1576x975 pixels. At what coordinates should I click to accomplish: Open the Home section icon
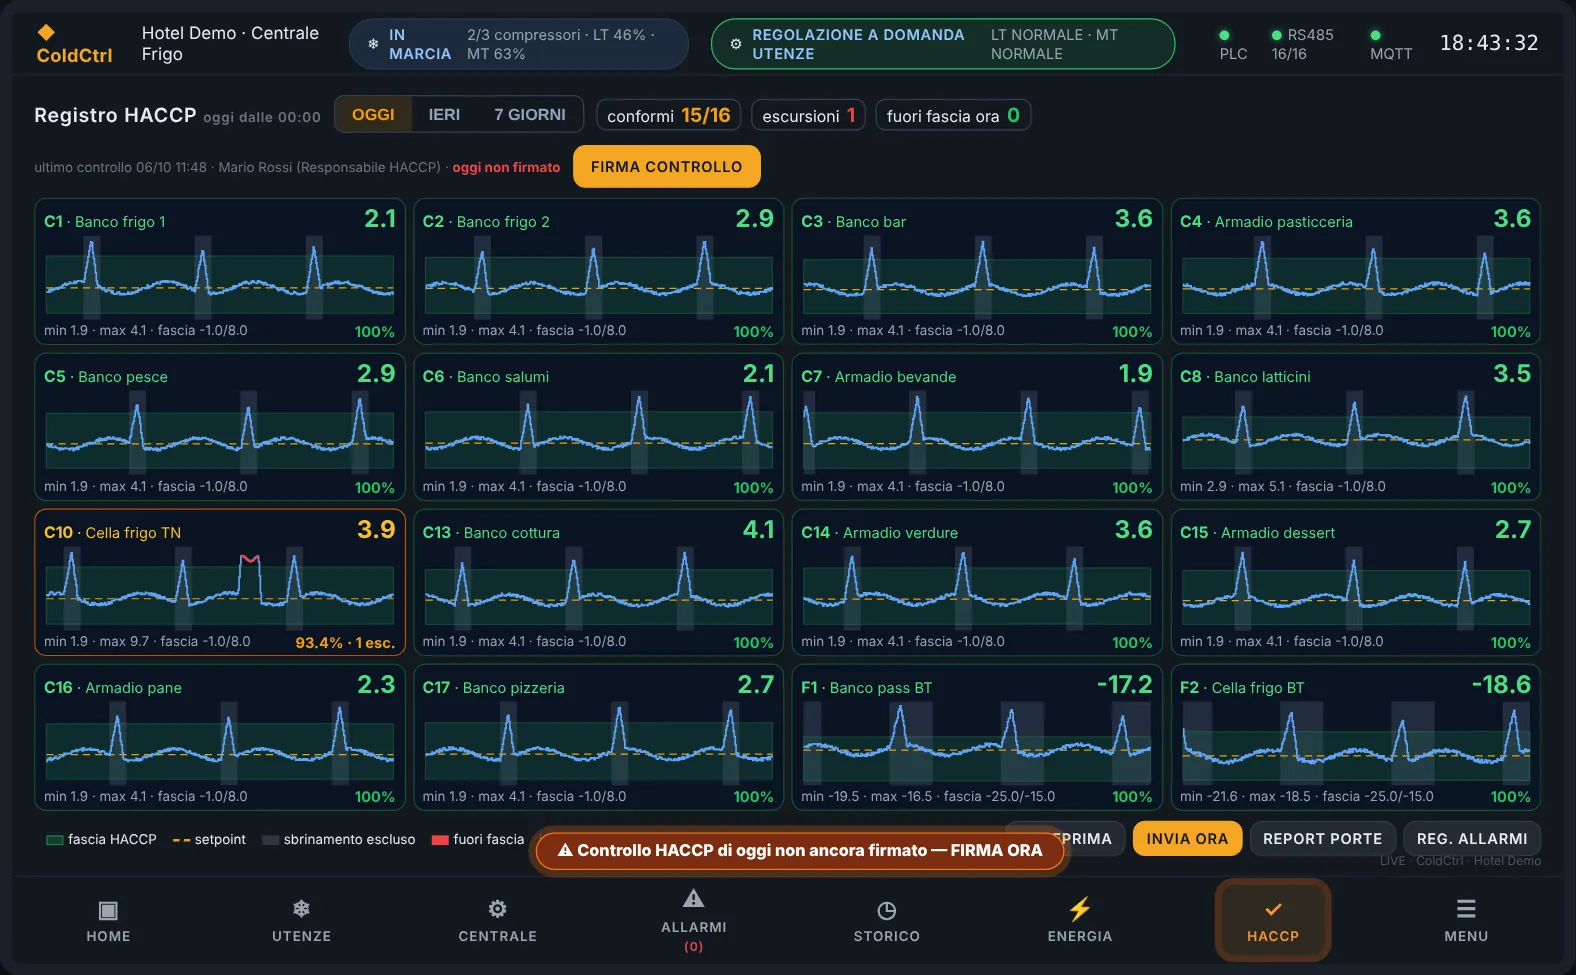click(x=108, y=910)
